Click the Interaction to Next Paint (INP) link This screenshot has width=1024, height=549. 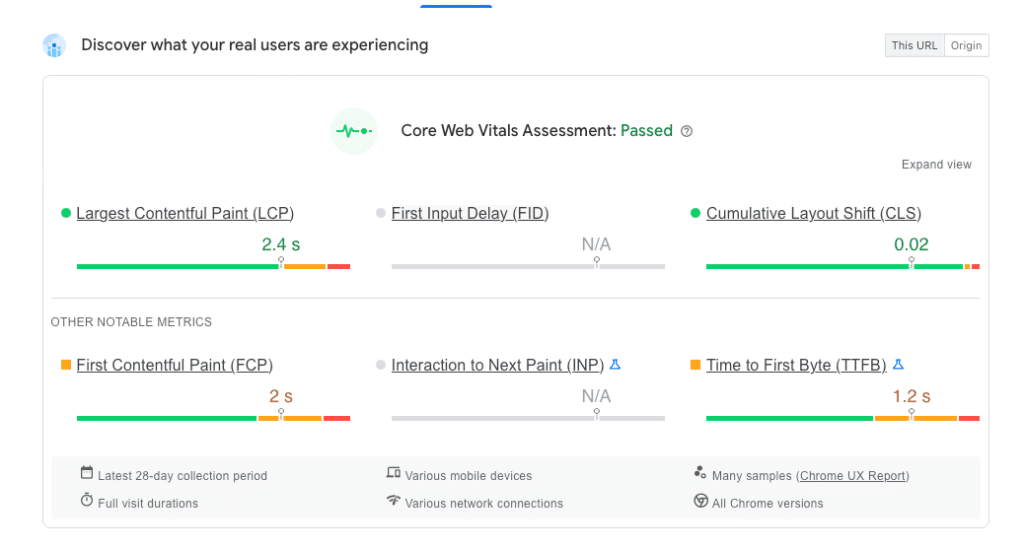click(x=497, y=365)
